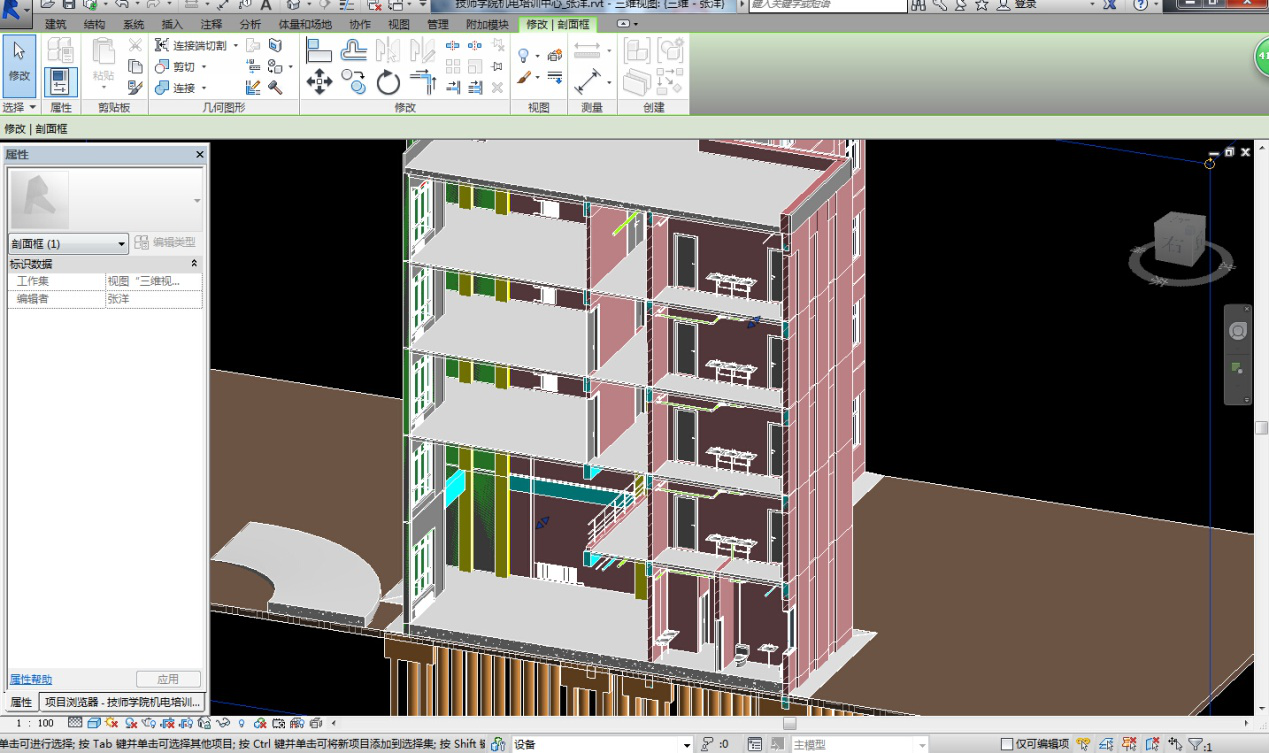Open the 剖面框 type selector dropdown

coord(122,243)
